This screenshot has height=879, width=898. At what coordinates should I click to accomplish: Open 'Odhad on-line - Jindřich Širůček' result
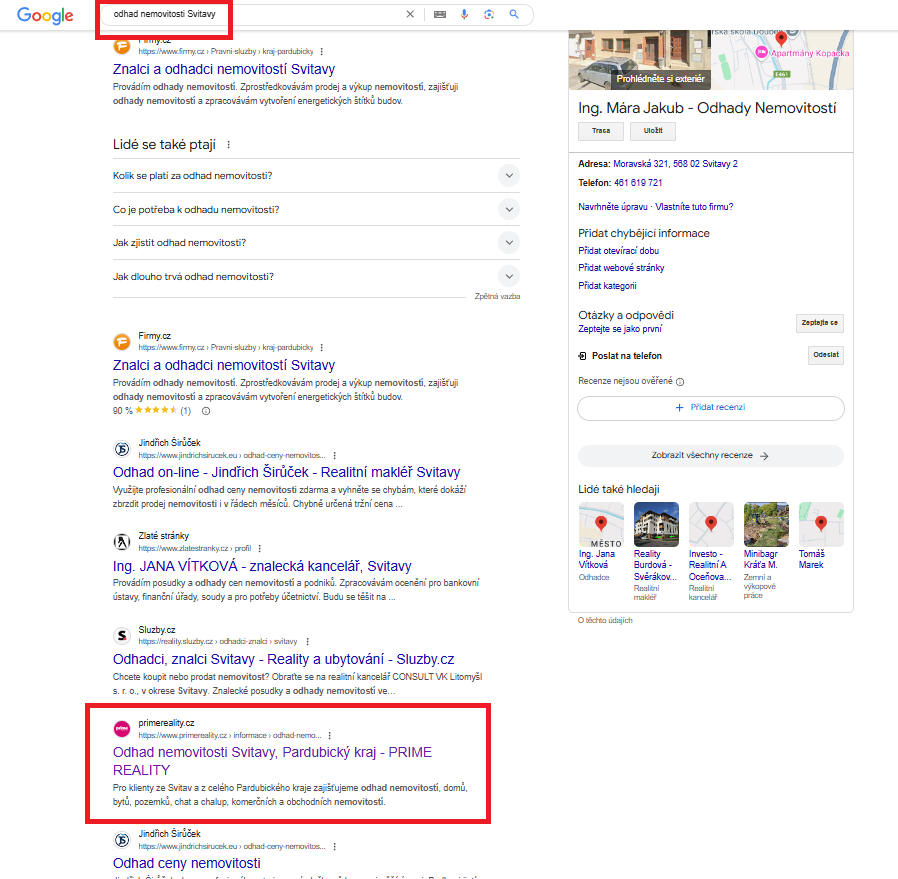286,472
